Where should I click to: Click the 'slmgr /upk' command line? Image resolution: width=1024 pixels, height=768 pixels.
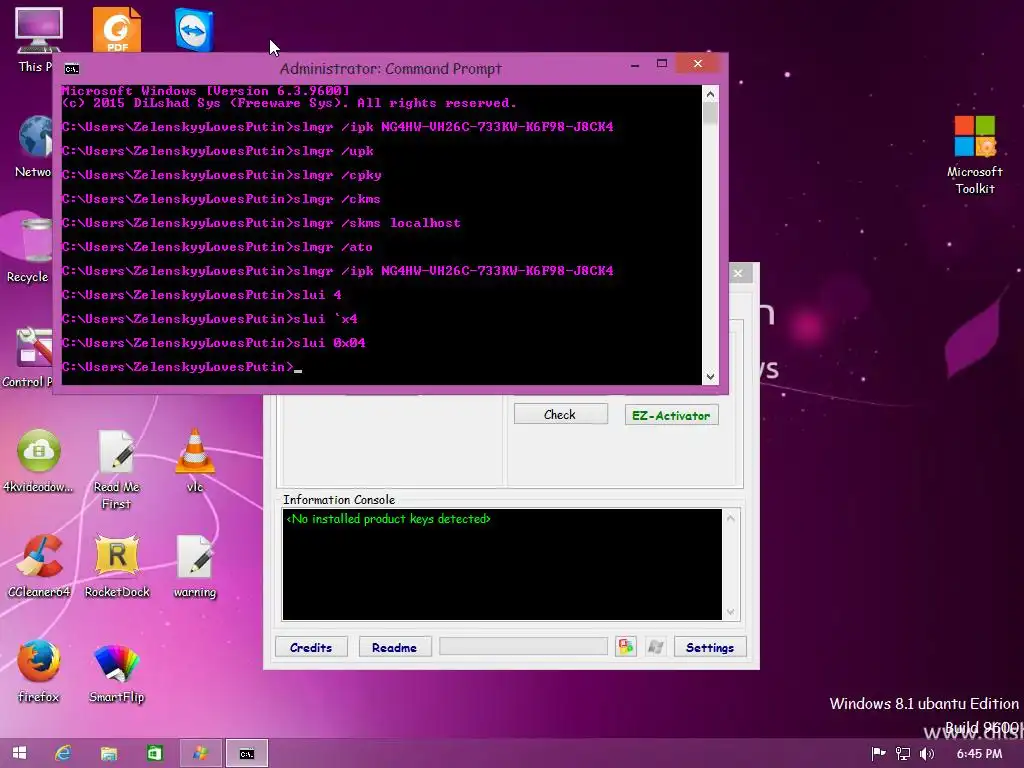click(217, 151)
